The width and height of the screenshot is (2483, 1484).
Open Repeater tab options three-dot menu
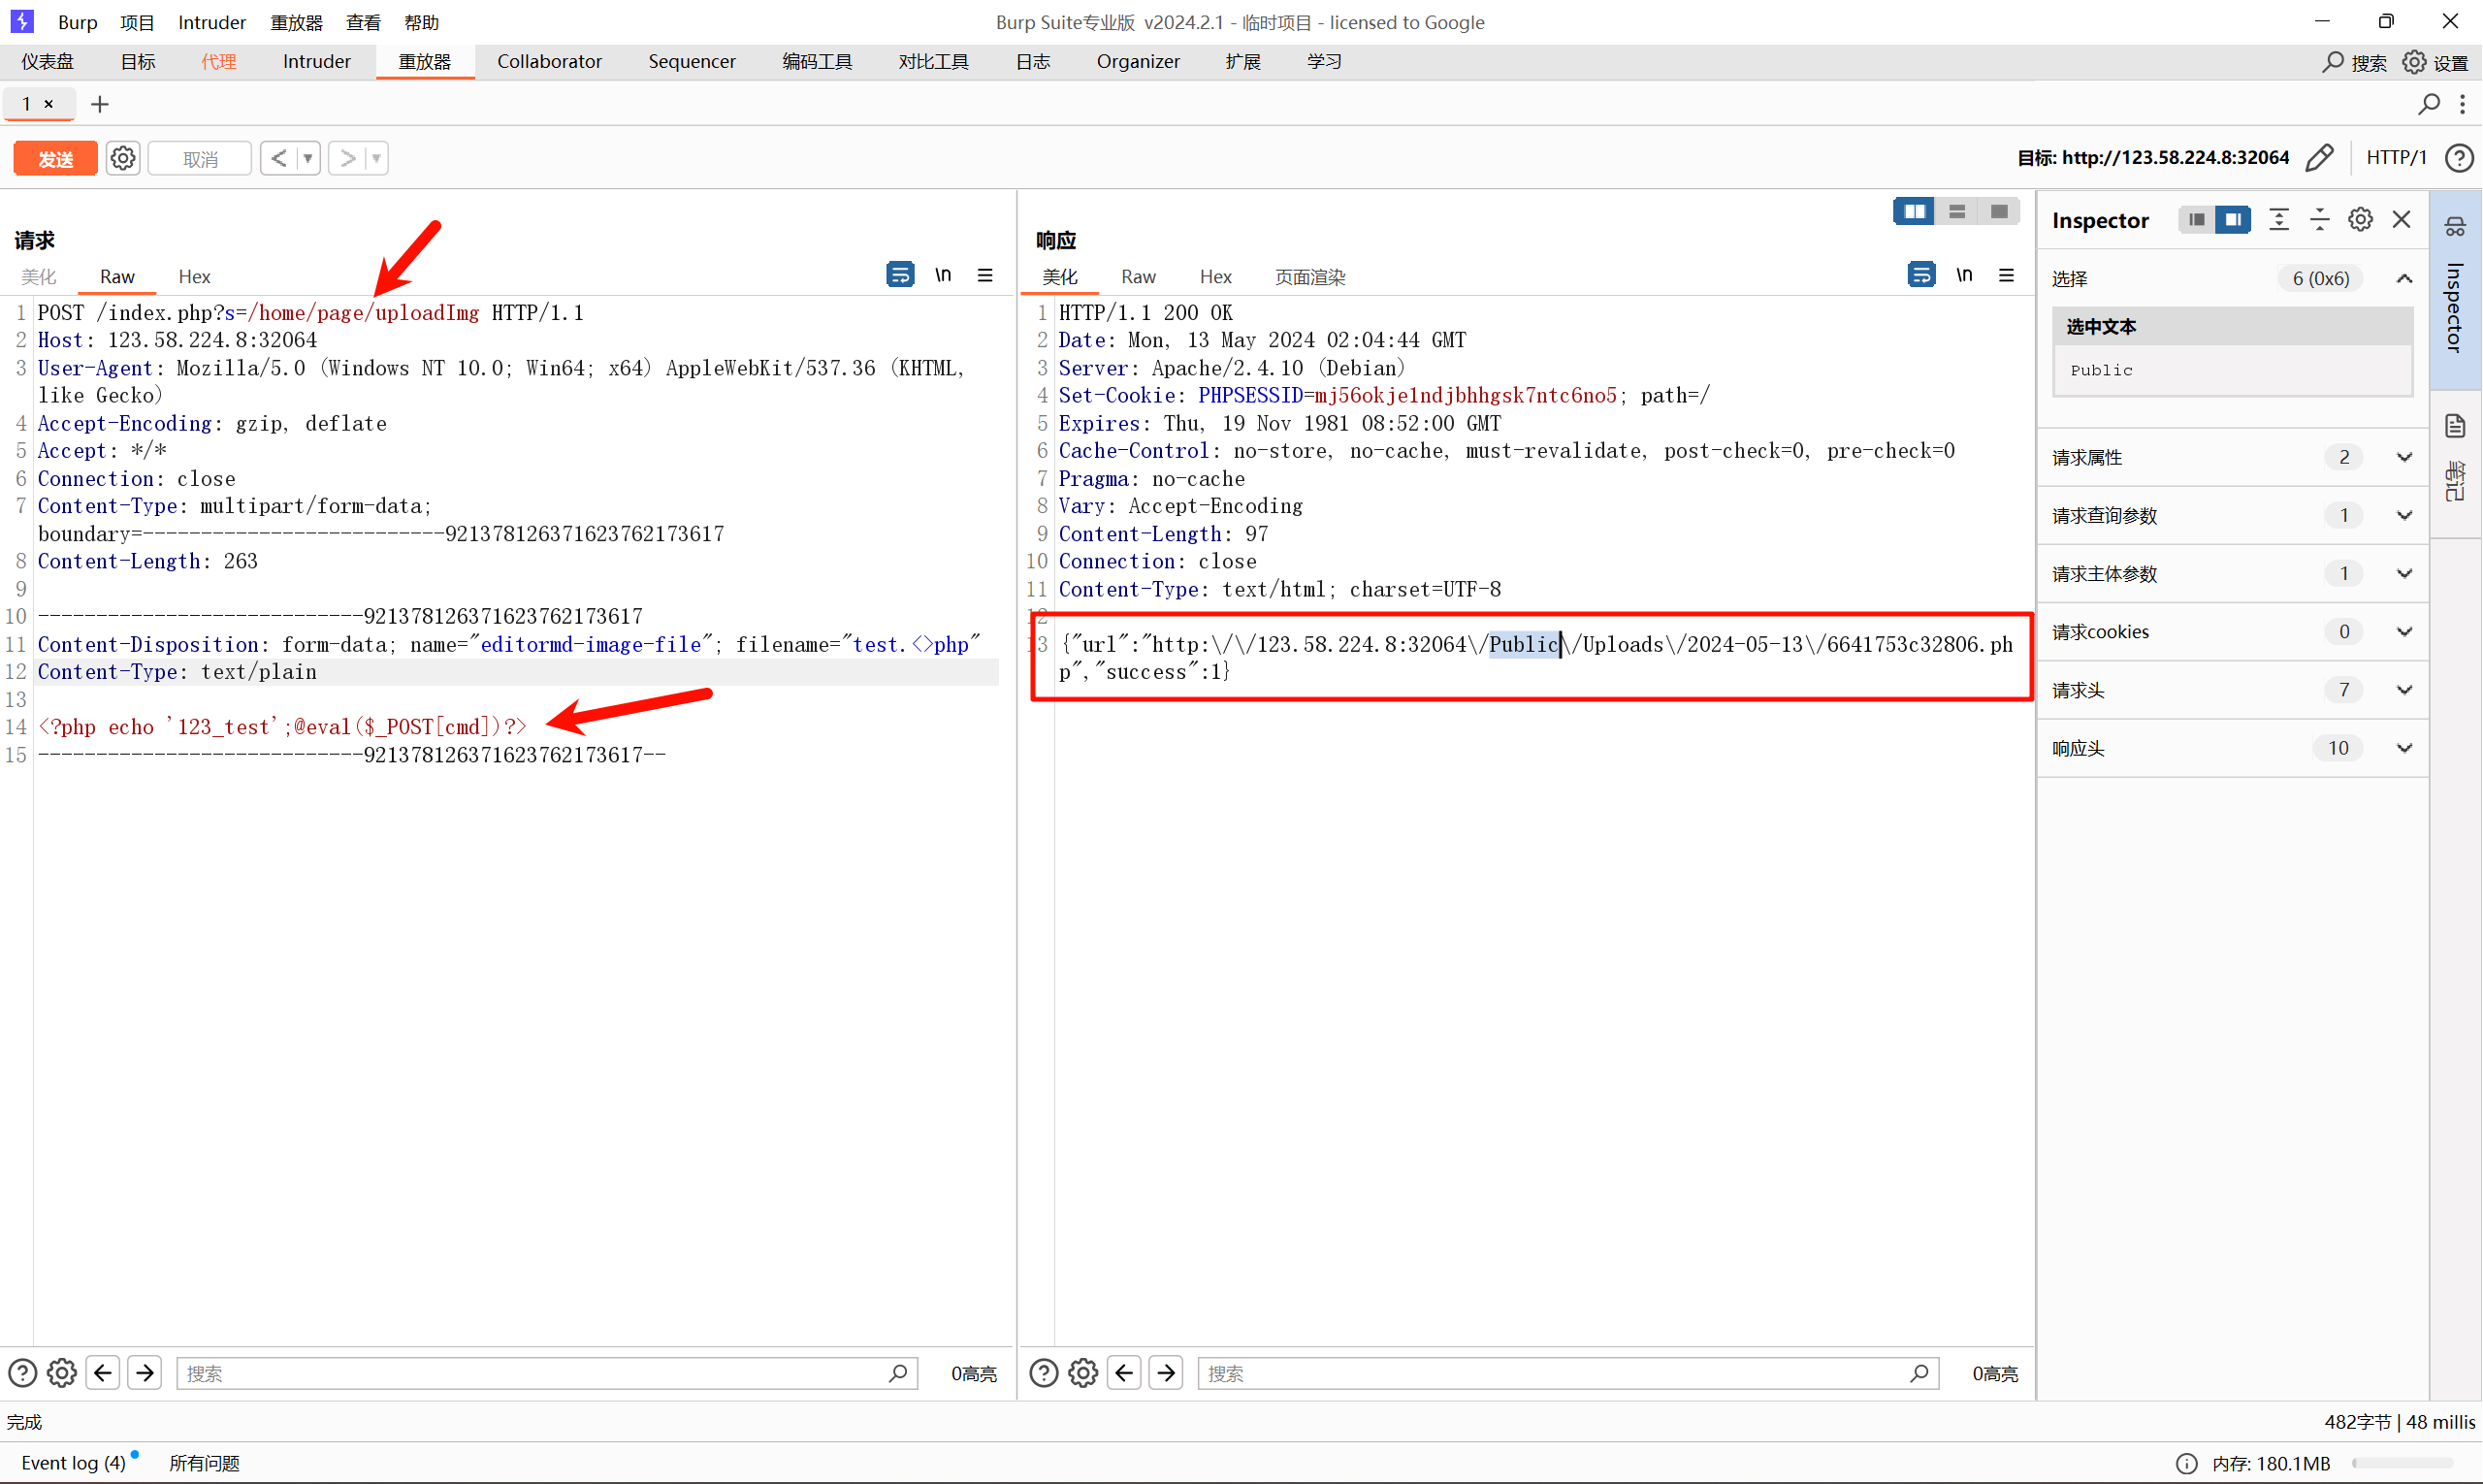(2463, 104)
